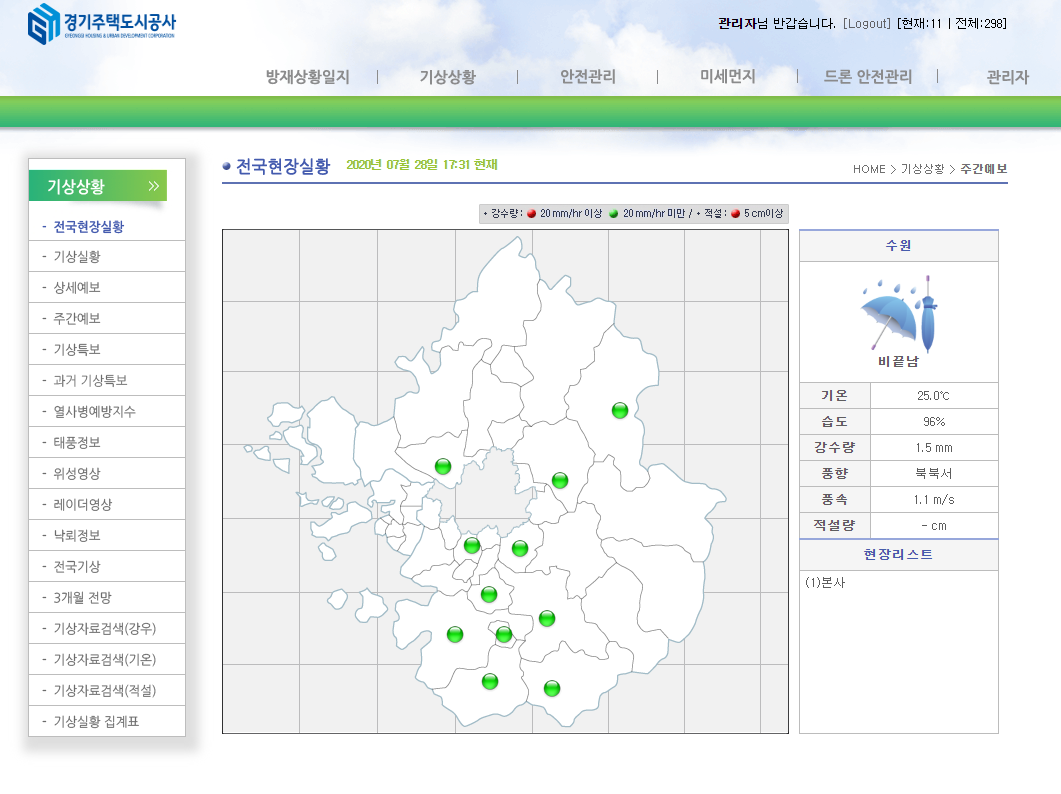Click the 경기주택도시공사 logo
Screen dimensions: 1061x794
101,24
